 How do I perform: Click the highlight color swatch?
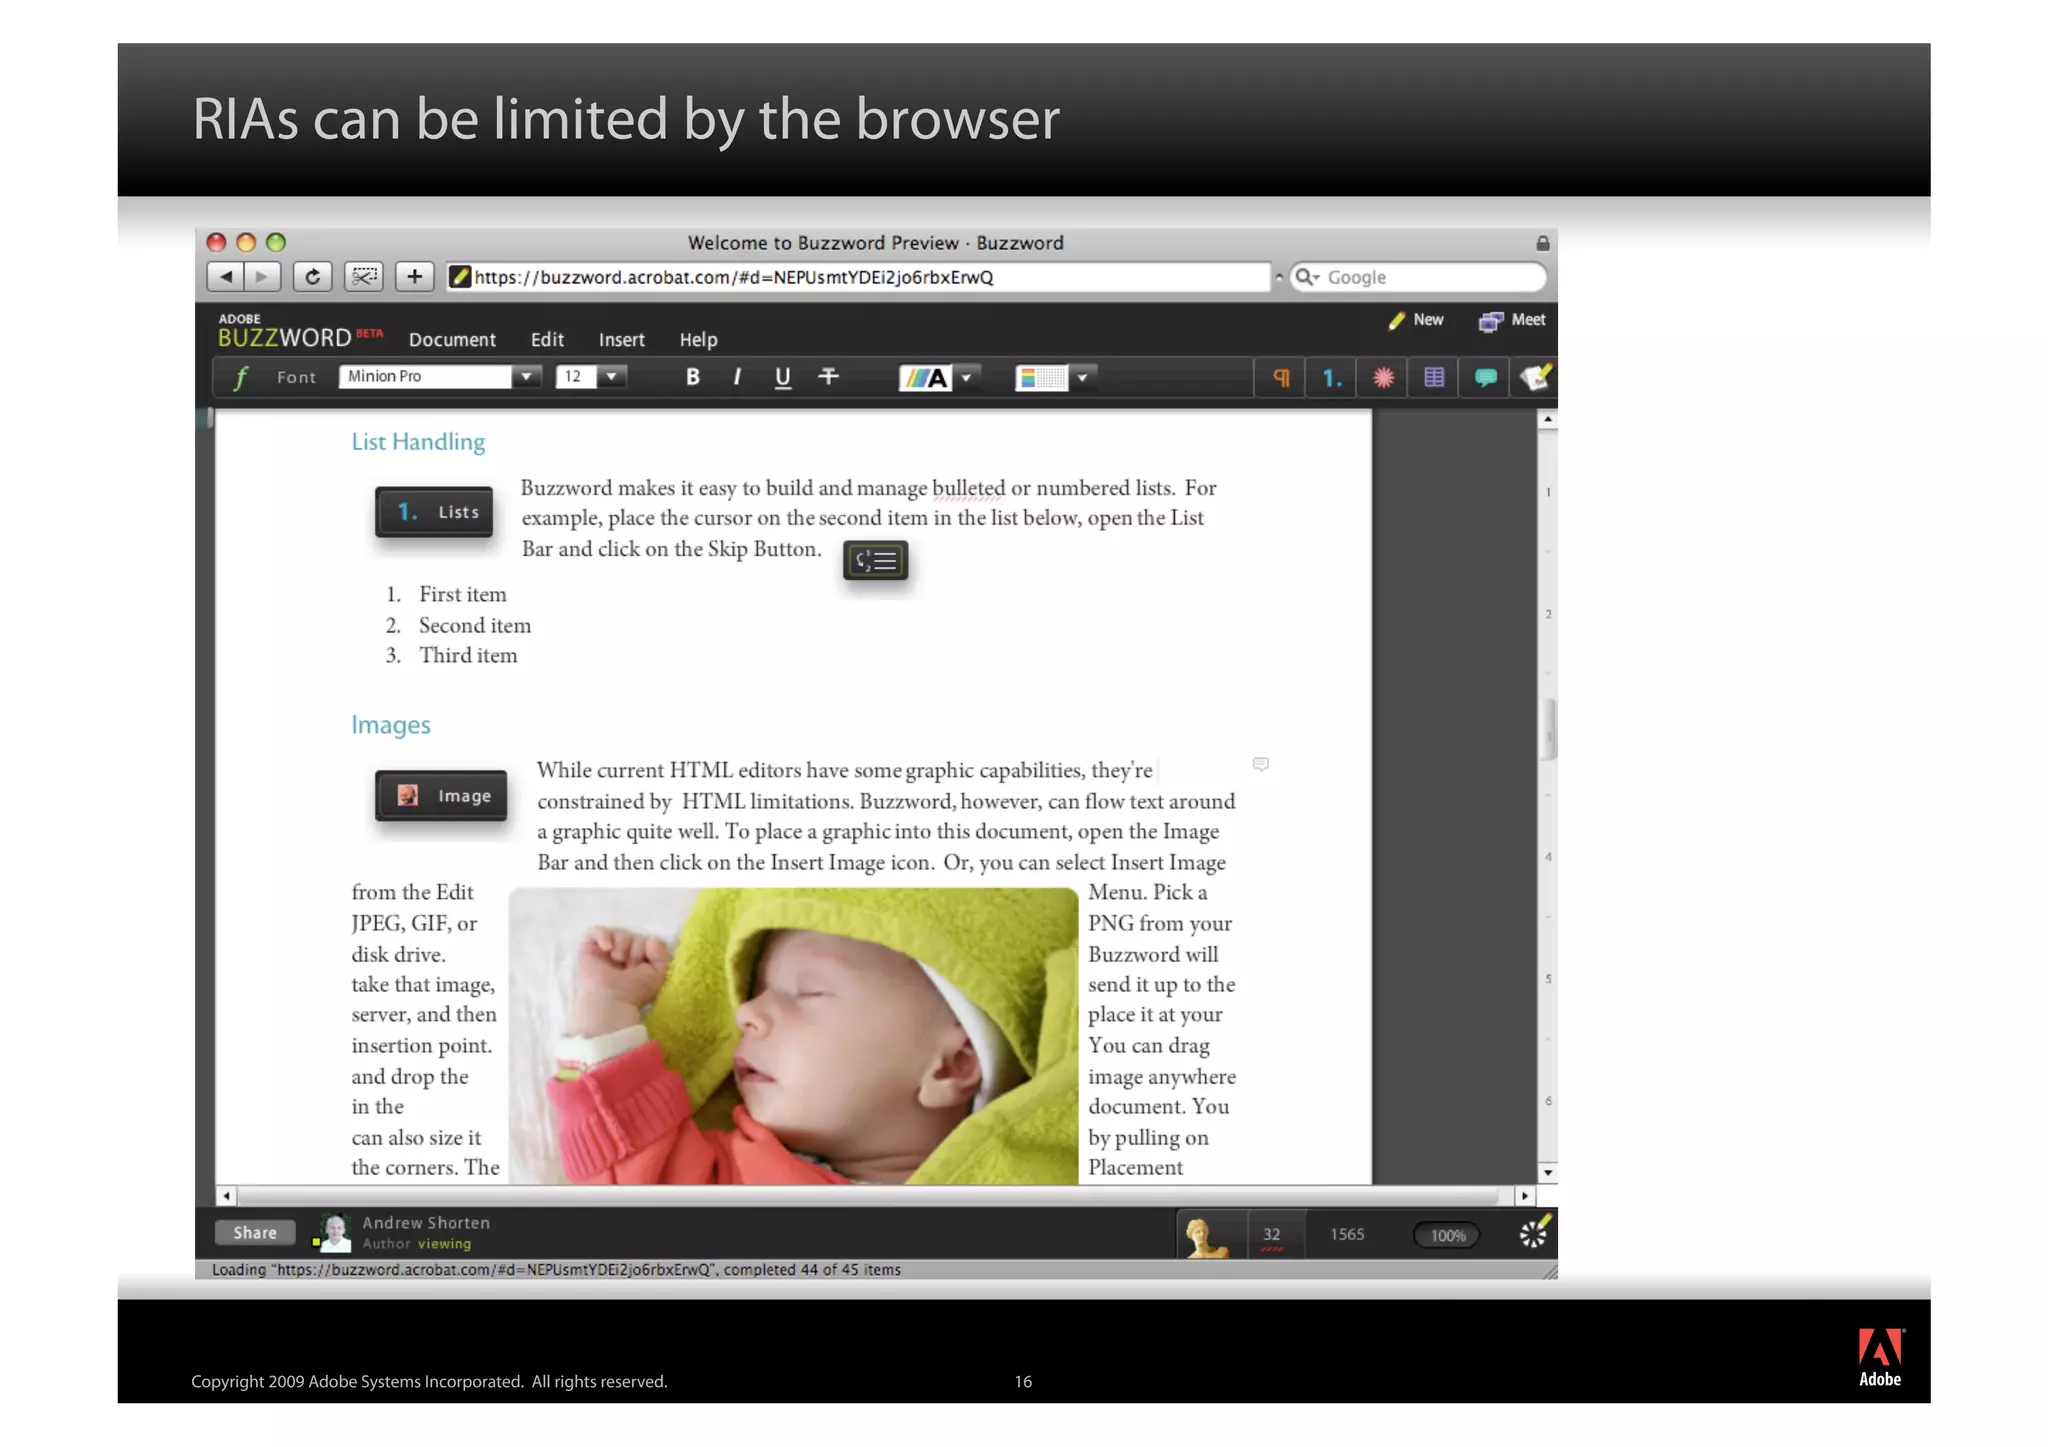click(1041, 378)
